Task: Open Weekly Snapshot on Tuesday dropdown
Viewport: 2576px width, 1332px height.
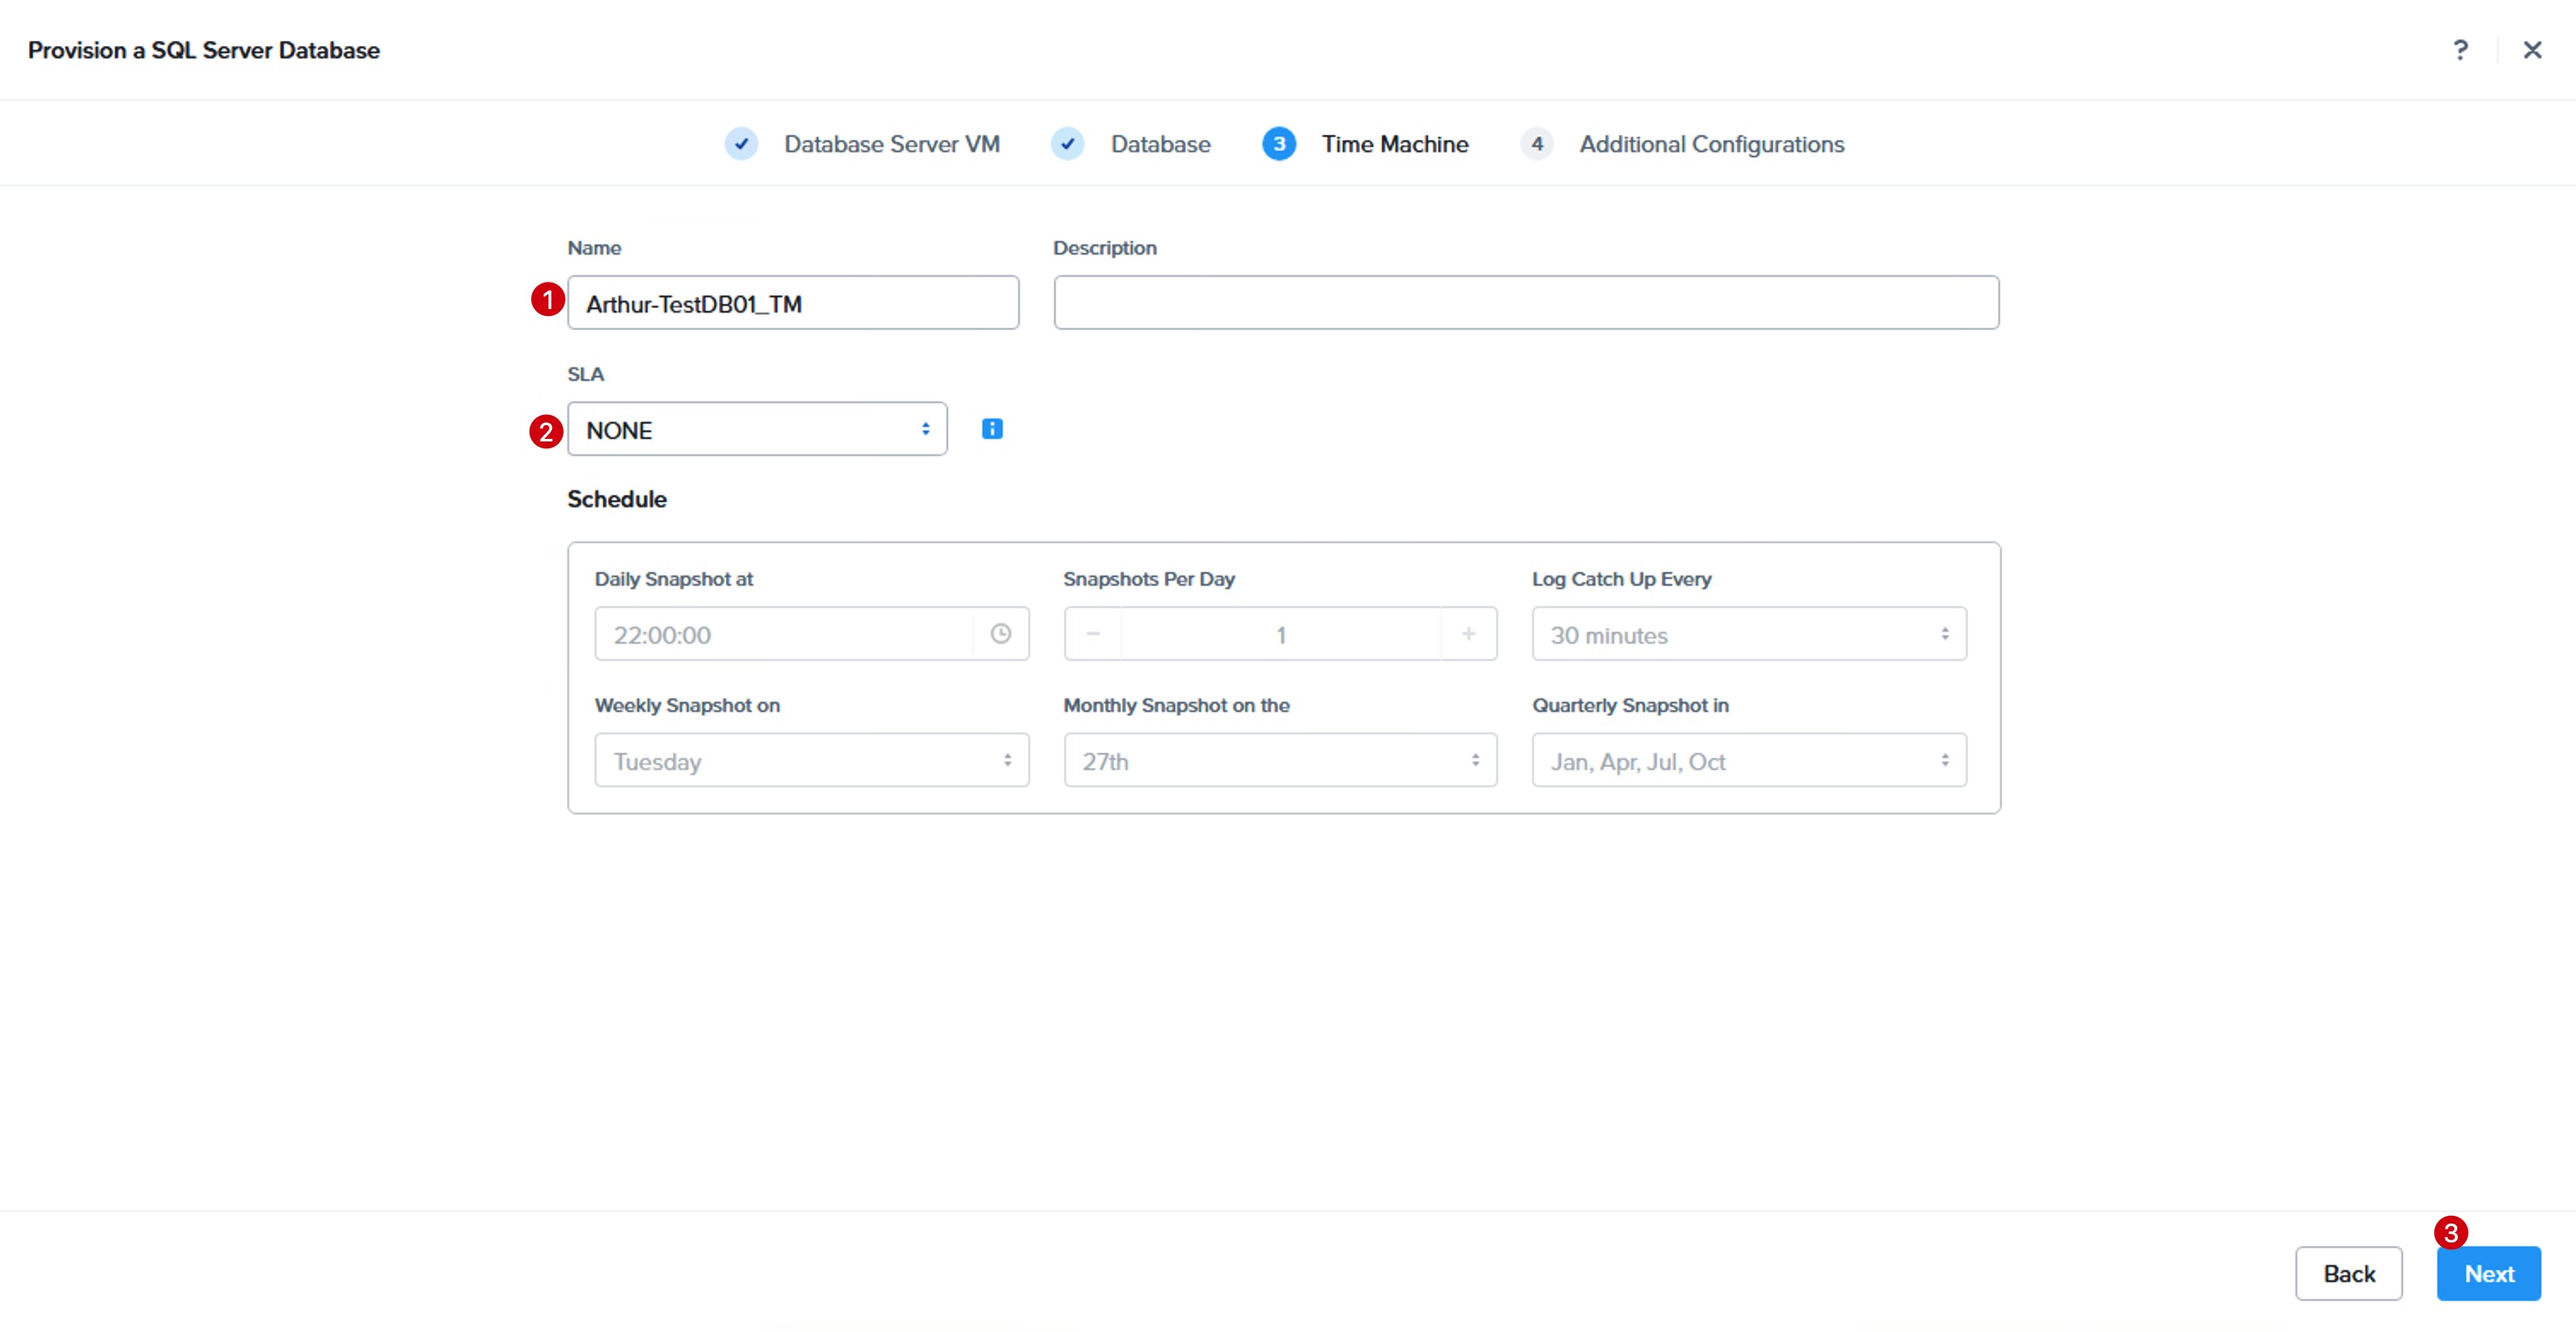Action: click(x=811, y=760)
